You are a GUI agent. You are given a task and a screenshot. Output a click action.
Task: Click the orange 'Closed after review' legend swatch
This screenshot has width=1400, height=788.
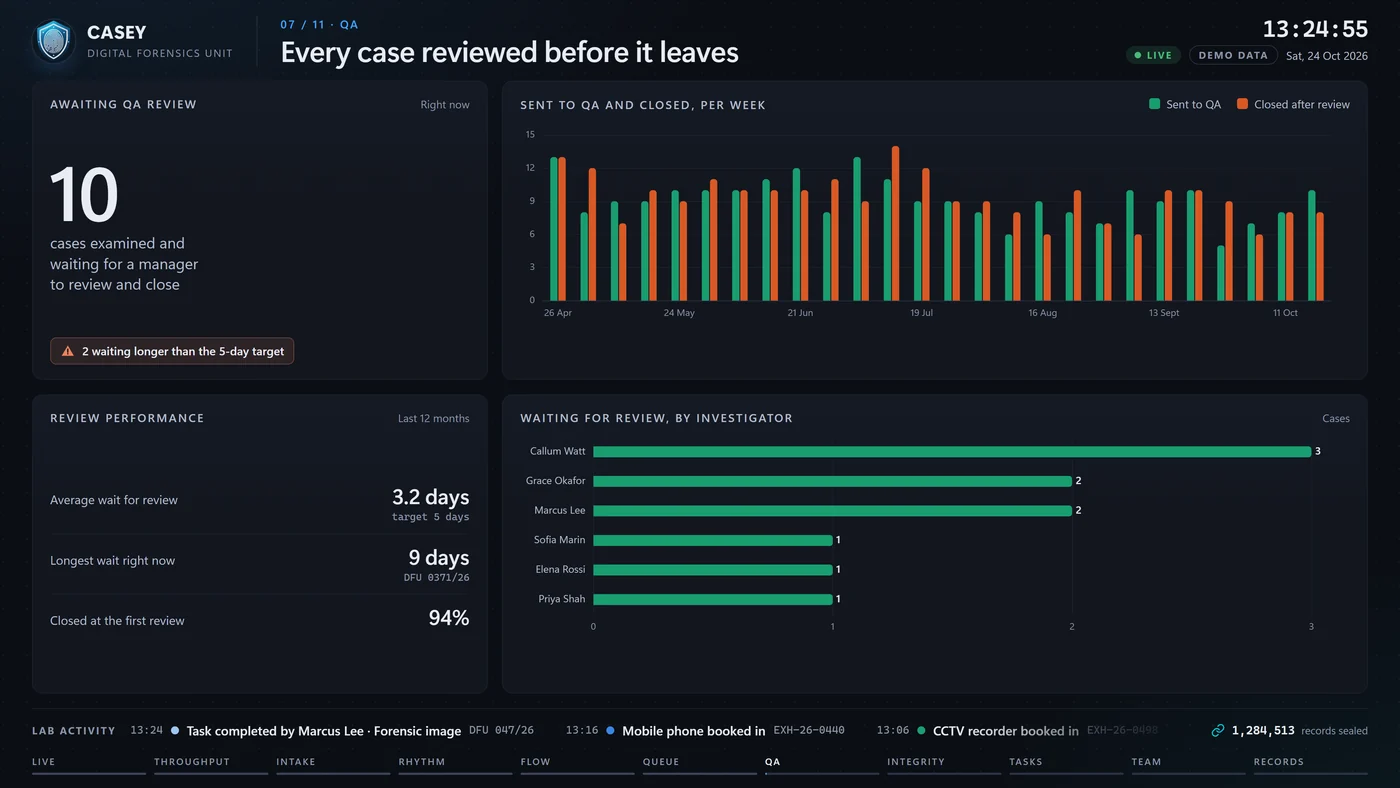[1243, 104]
